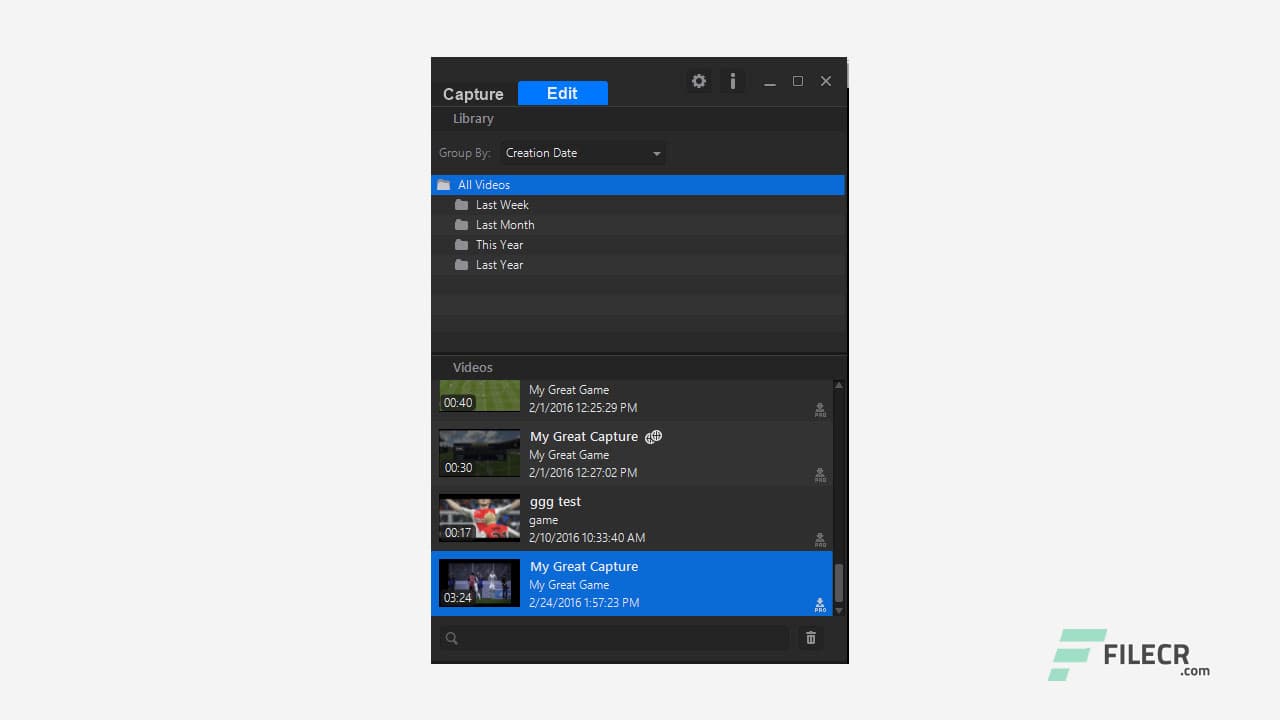This screenshot has height=720, width=1280.
Task: Click the 03:24 video thumbnail
Action: point(479,583)
